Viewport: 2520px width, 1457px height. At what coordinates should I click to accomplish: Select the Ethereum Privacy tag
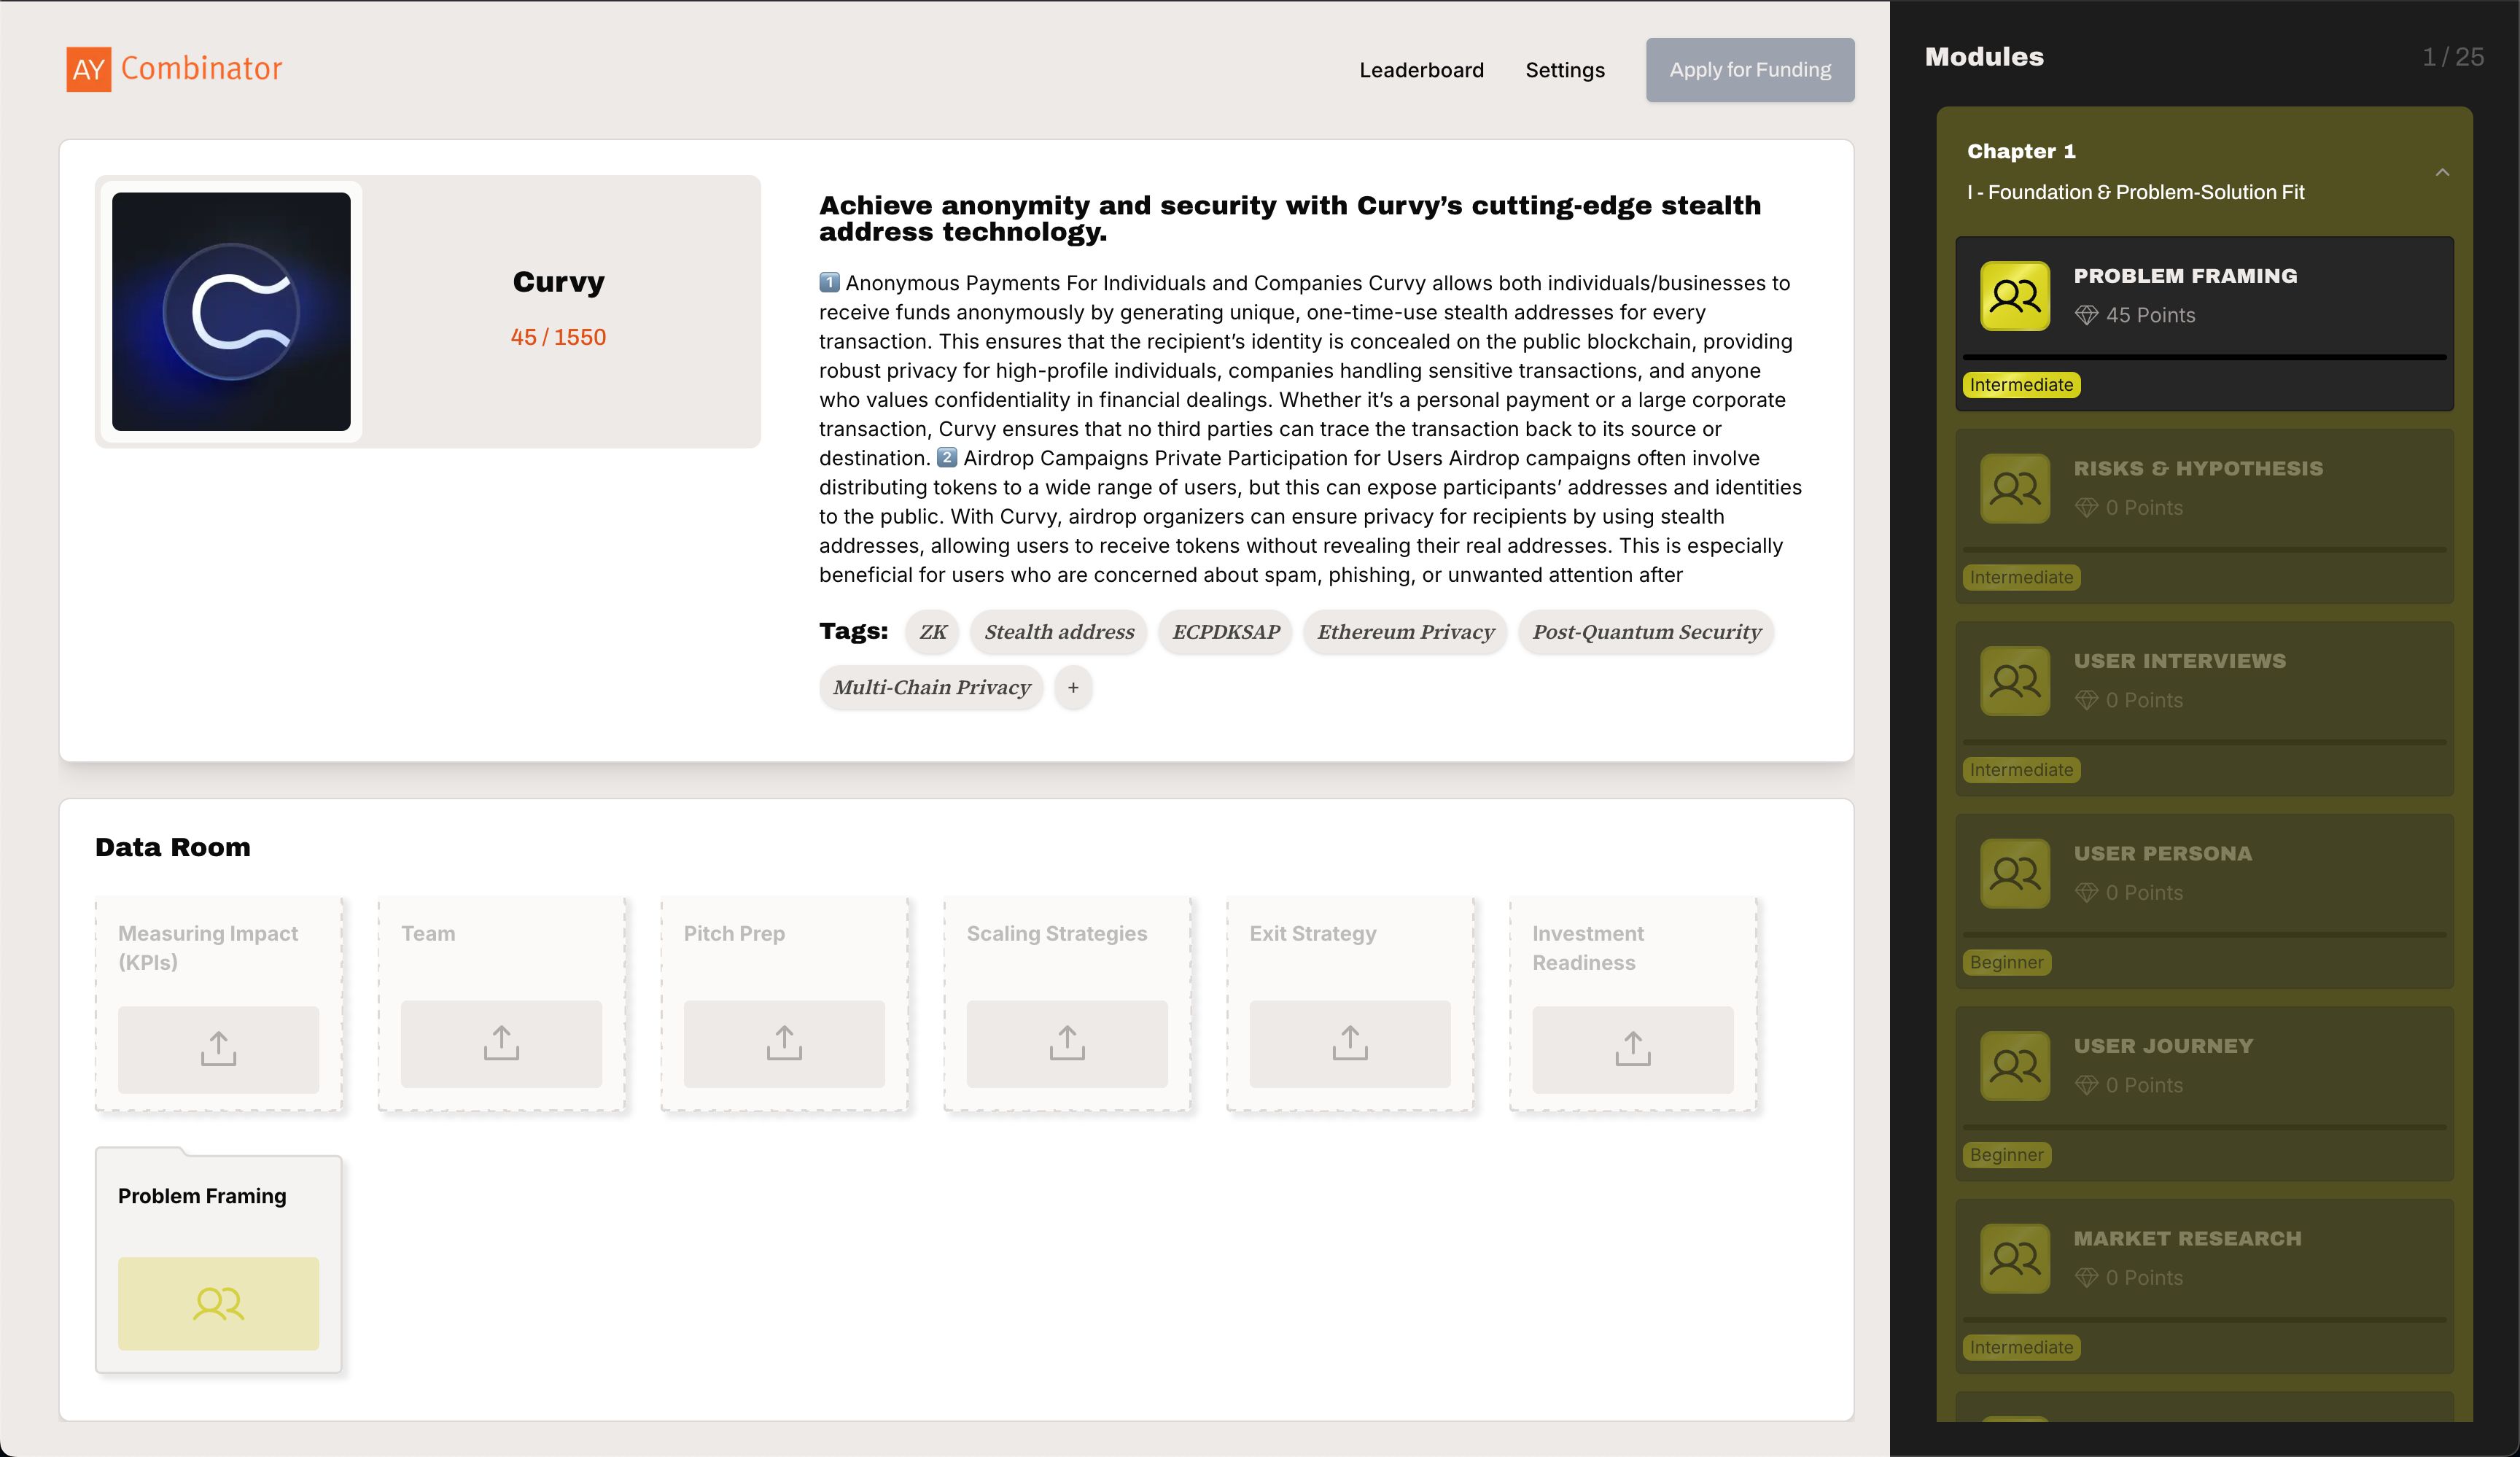pos(1405,632)
